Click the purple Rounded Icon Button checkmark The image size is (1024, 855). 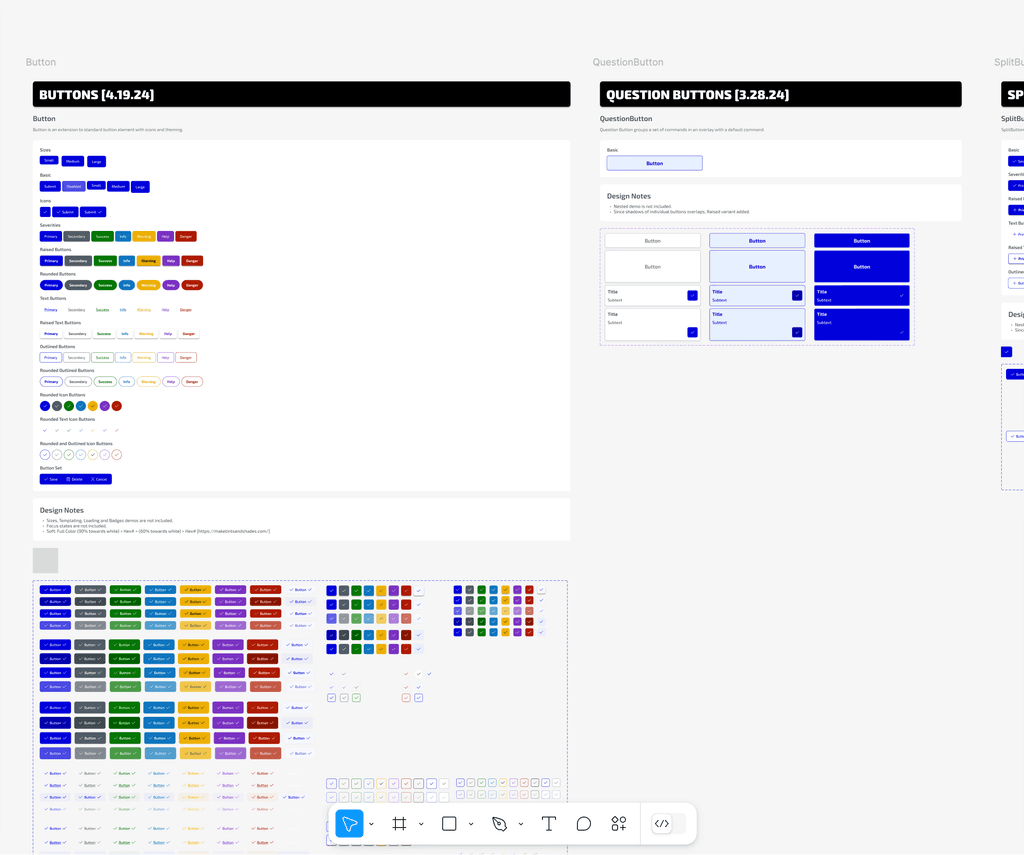click(x=104, y=406)
